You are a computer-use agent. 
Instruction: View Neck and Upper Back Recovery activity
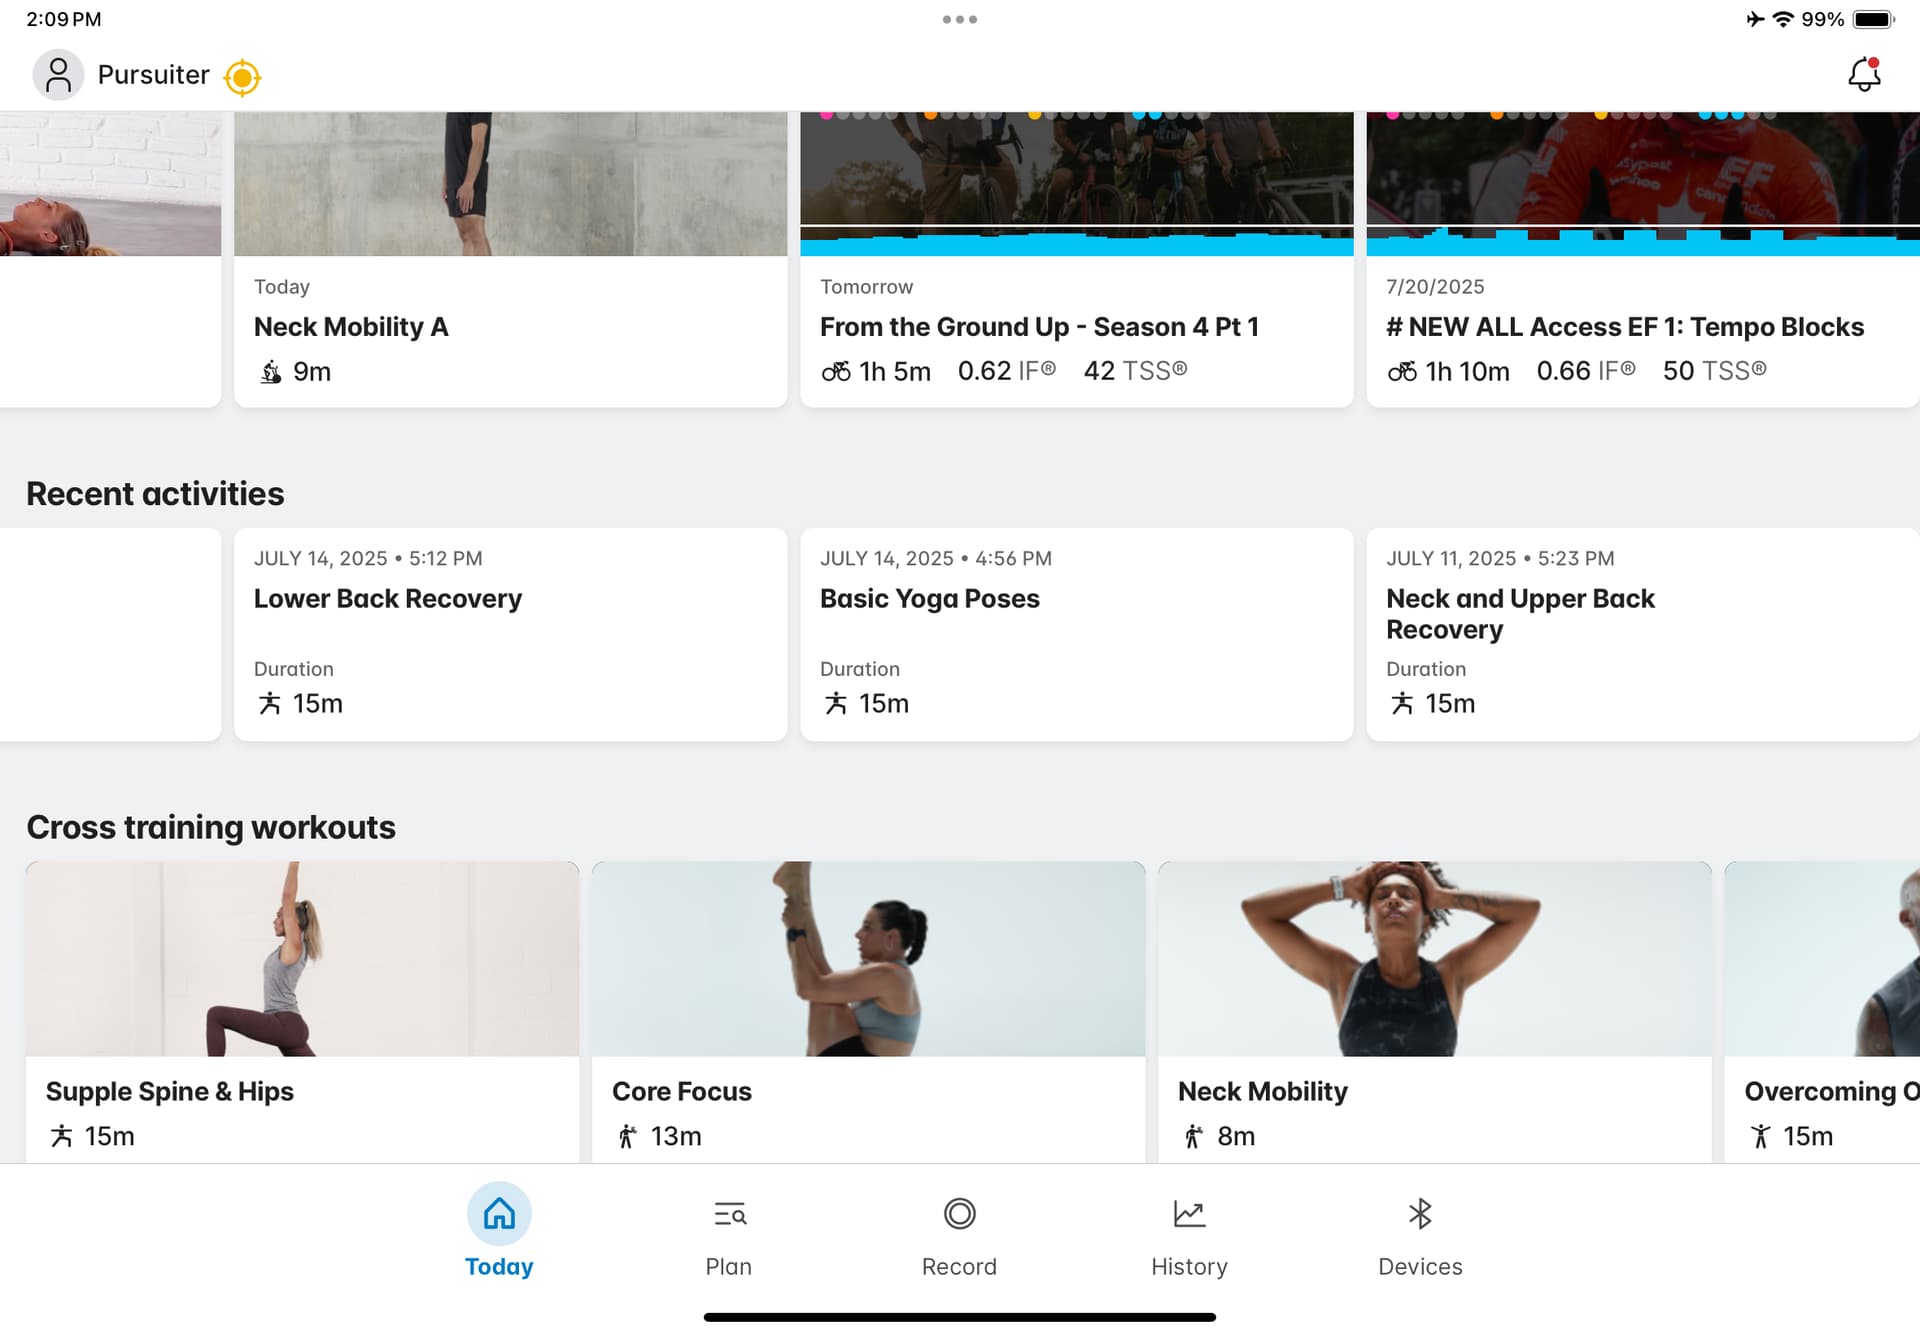point(1642,634)
